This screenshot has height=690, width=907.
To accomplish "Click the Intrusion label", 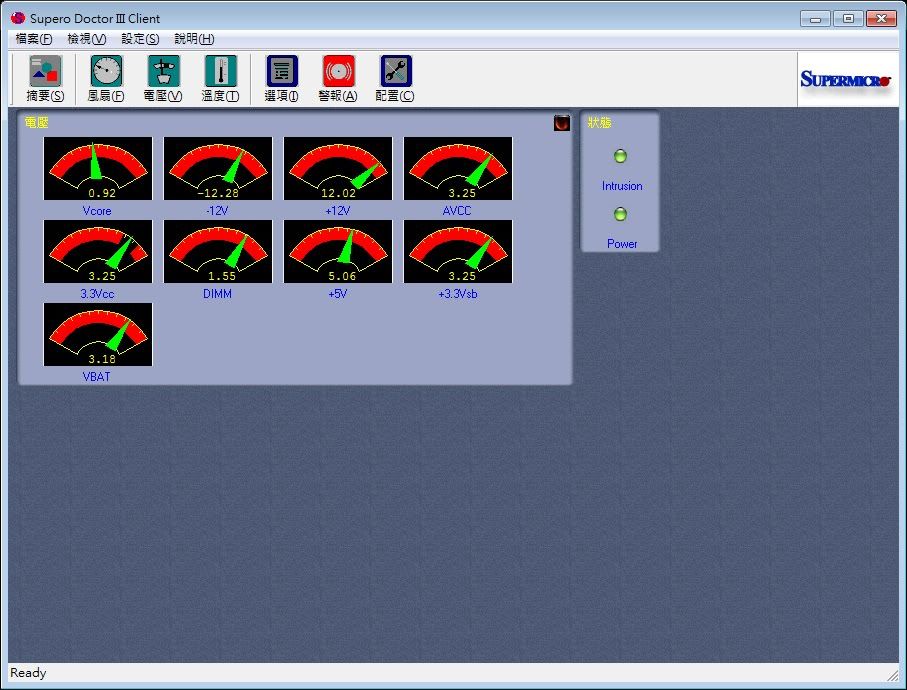I will (622, 186).
